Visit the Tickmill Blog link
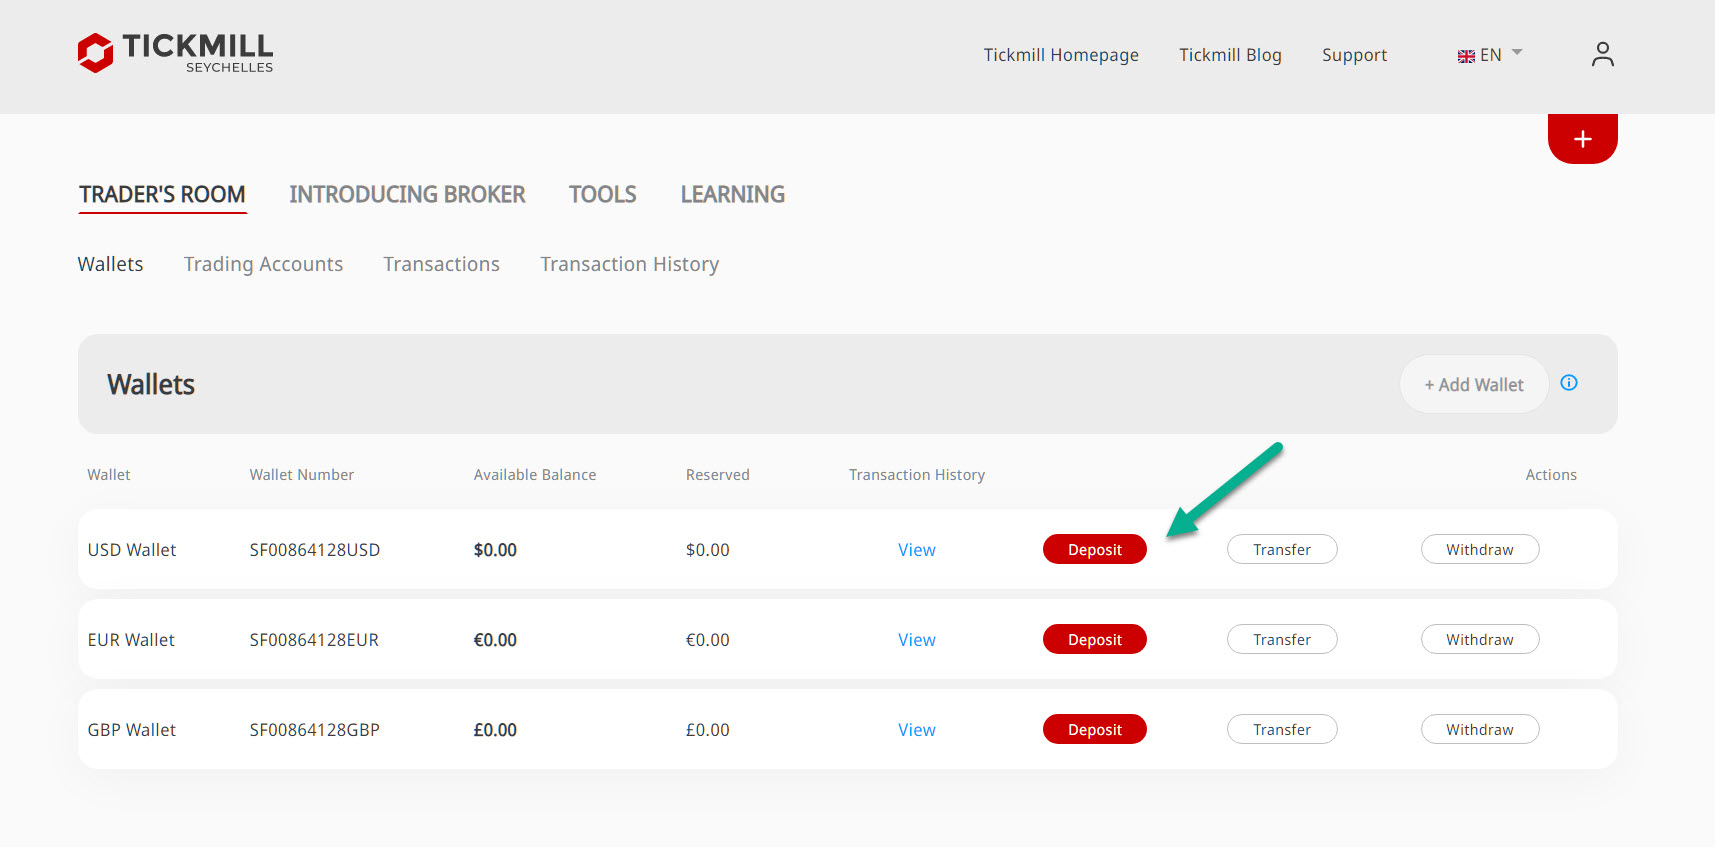This screenshot has height=847, width=1715. [x=1230, y=55]
